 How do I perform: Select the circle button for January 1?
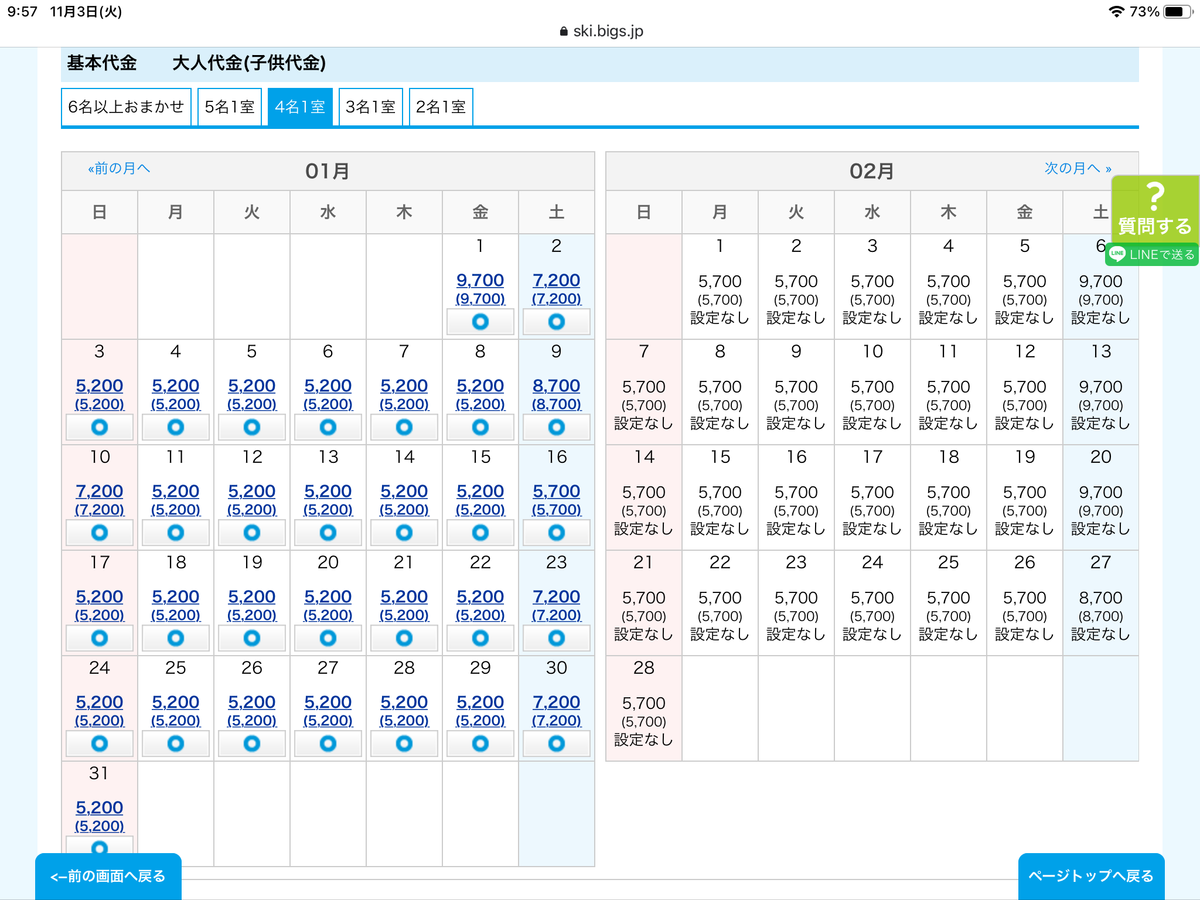(x=480, y=322)
